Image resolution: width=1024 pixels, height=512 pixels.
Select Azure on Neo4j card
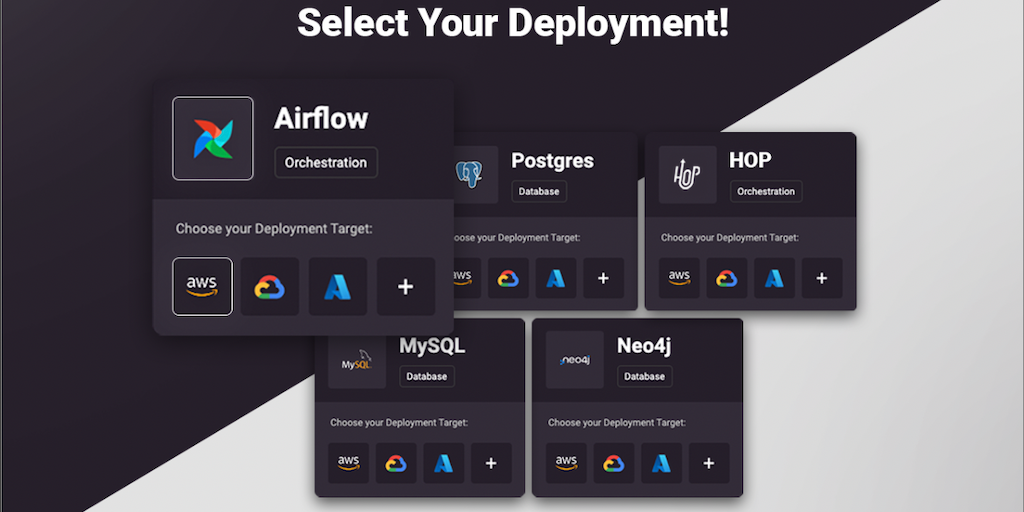(x=662, y=463)
